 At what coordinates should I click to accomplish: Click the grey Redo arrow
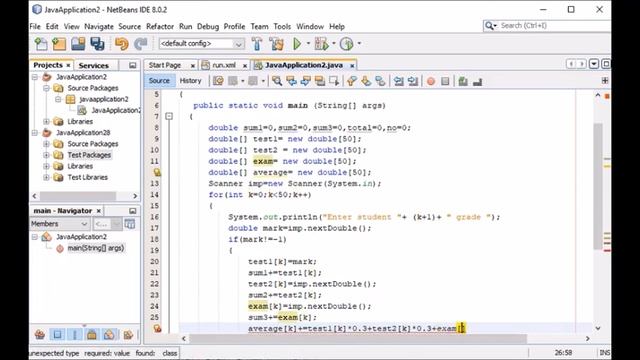tap(141, 44)
